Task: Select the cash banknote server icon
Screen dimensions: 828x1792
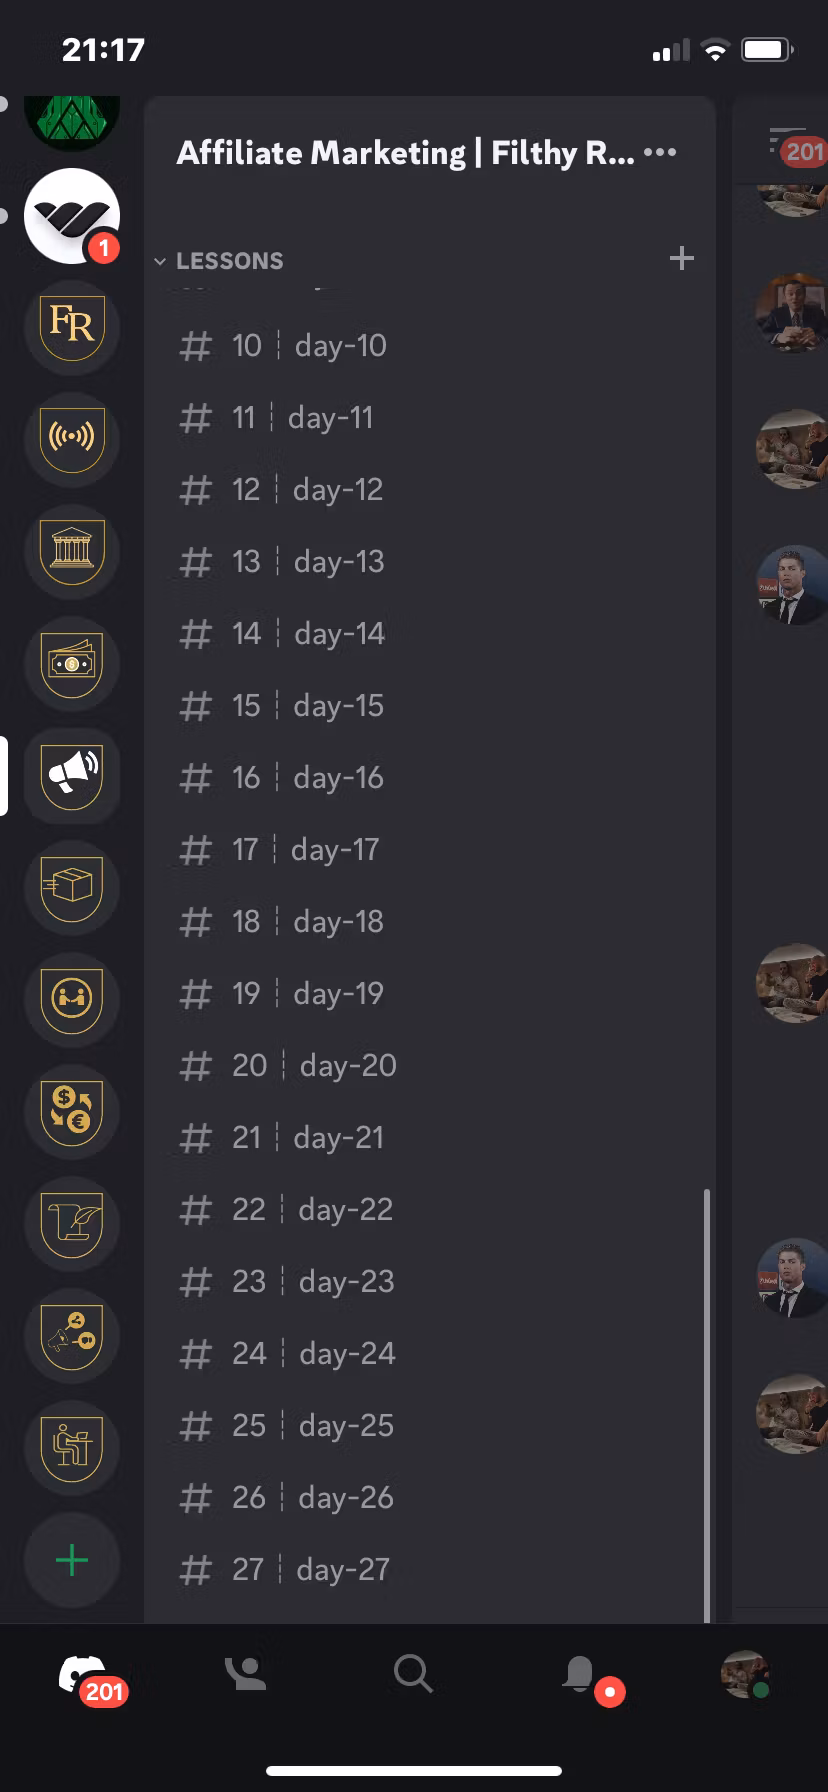Action: (x=72, y=663)
